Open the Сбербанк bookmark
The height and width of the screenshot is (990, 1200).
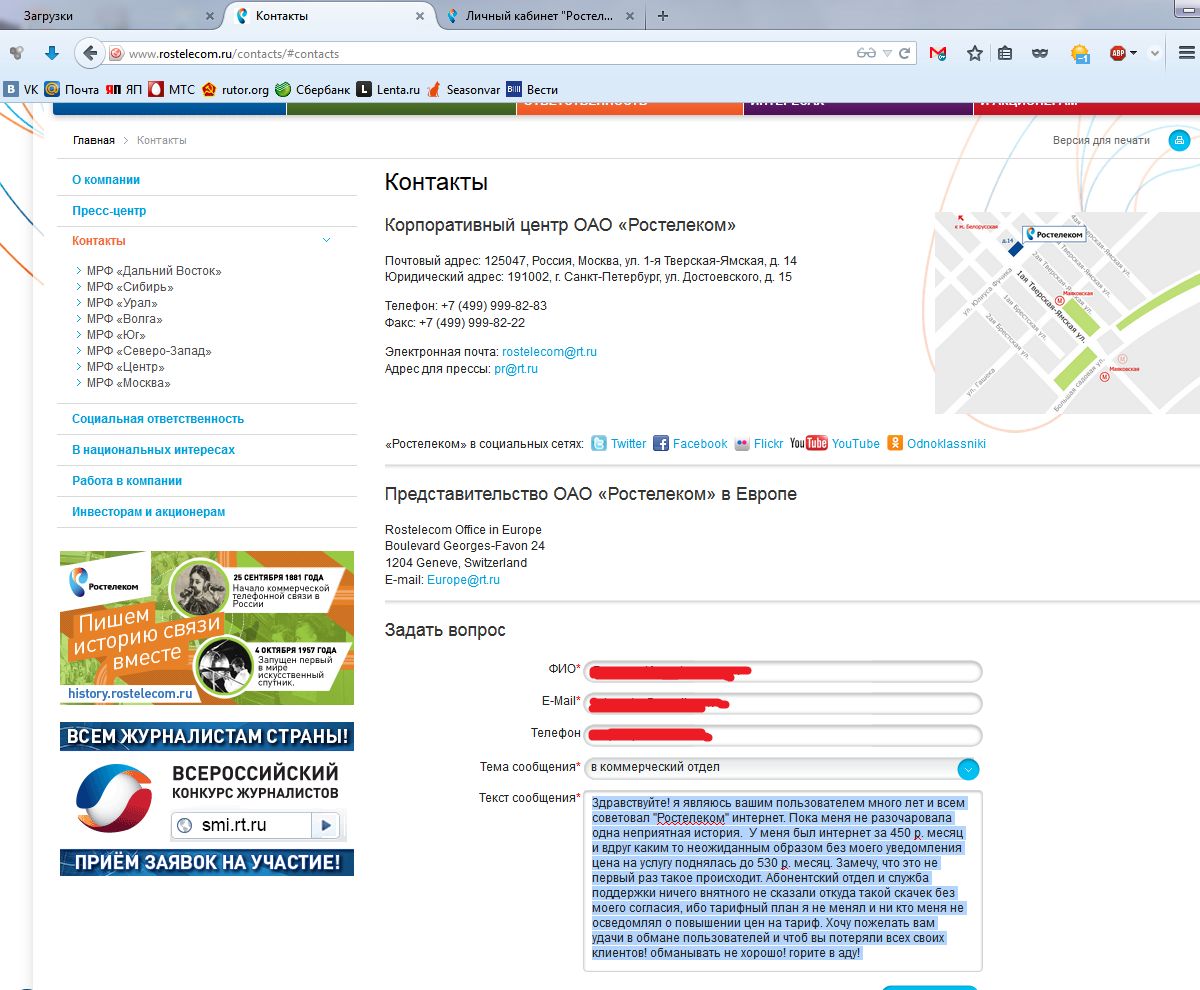click(x=313, y=89)
